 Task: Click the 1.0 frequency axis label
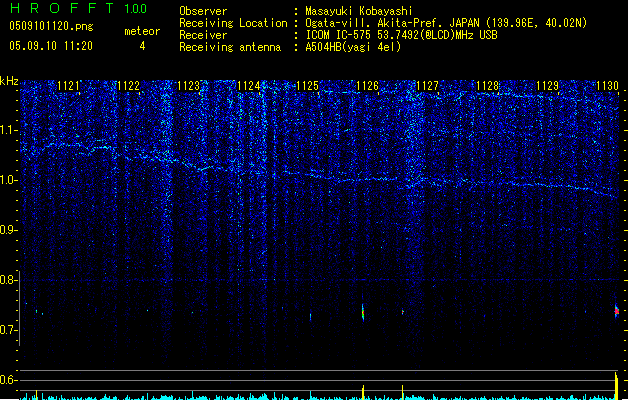[8, 180]
